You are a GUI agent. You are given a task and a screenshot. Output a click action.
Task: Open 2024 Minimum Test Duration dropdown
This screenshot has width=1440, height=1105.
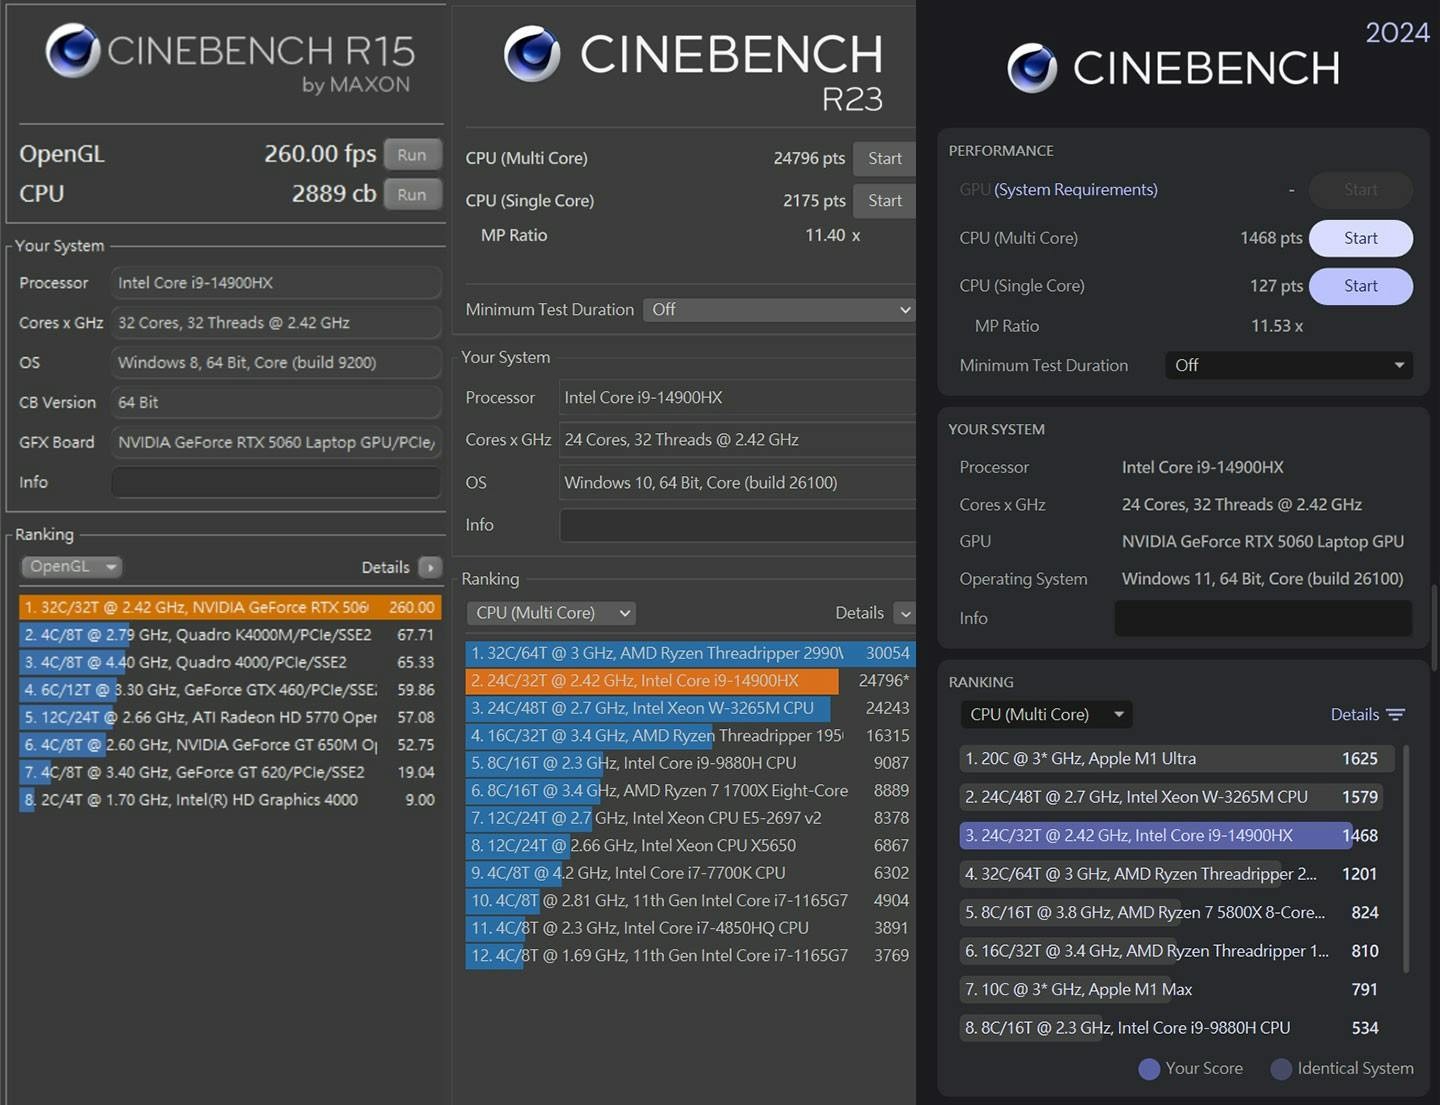pos(1288,366)
